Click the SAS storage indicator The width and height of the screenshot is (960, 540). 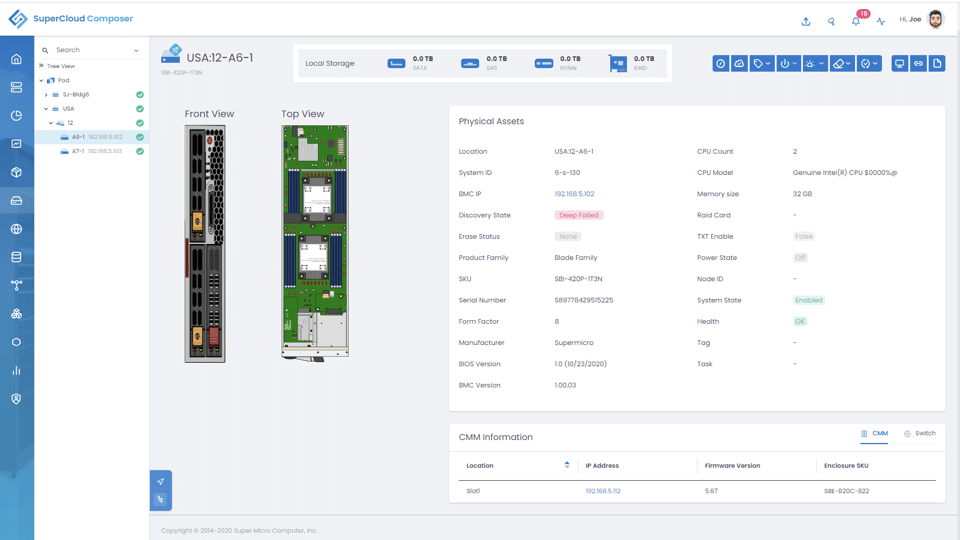484,63
